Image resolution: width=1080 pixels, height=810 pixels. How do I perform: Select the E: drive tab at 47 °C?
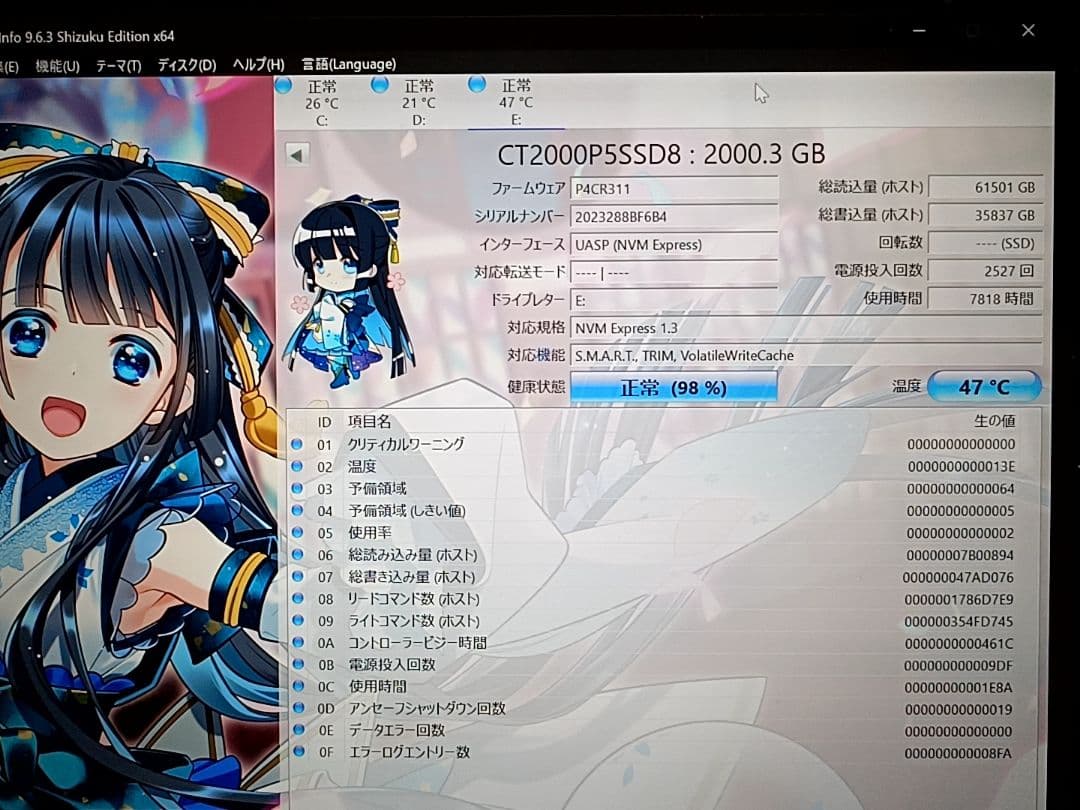pyautogui.click(x=516, y=102)
